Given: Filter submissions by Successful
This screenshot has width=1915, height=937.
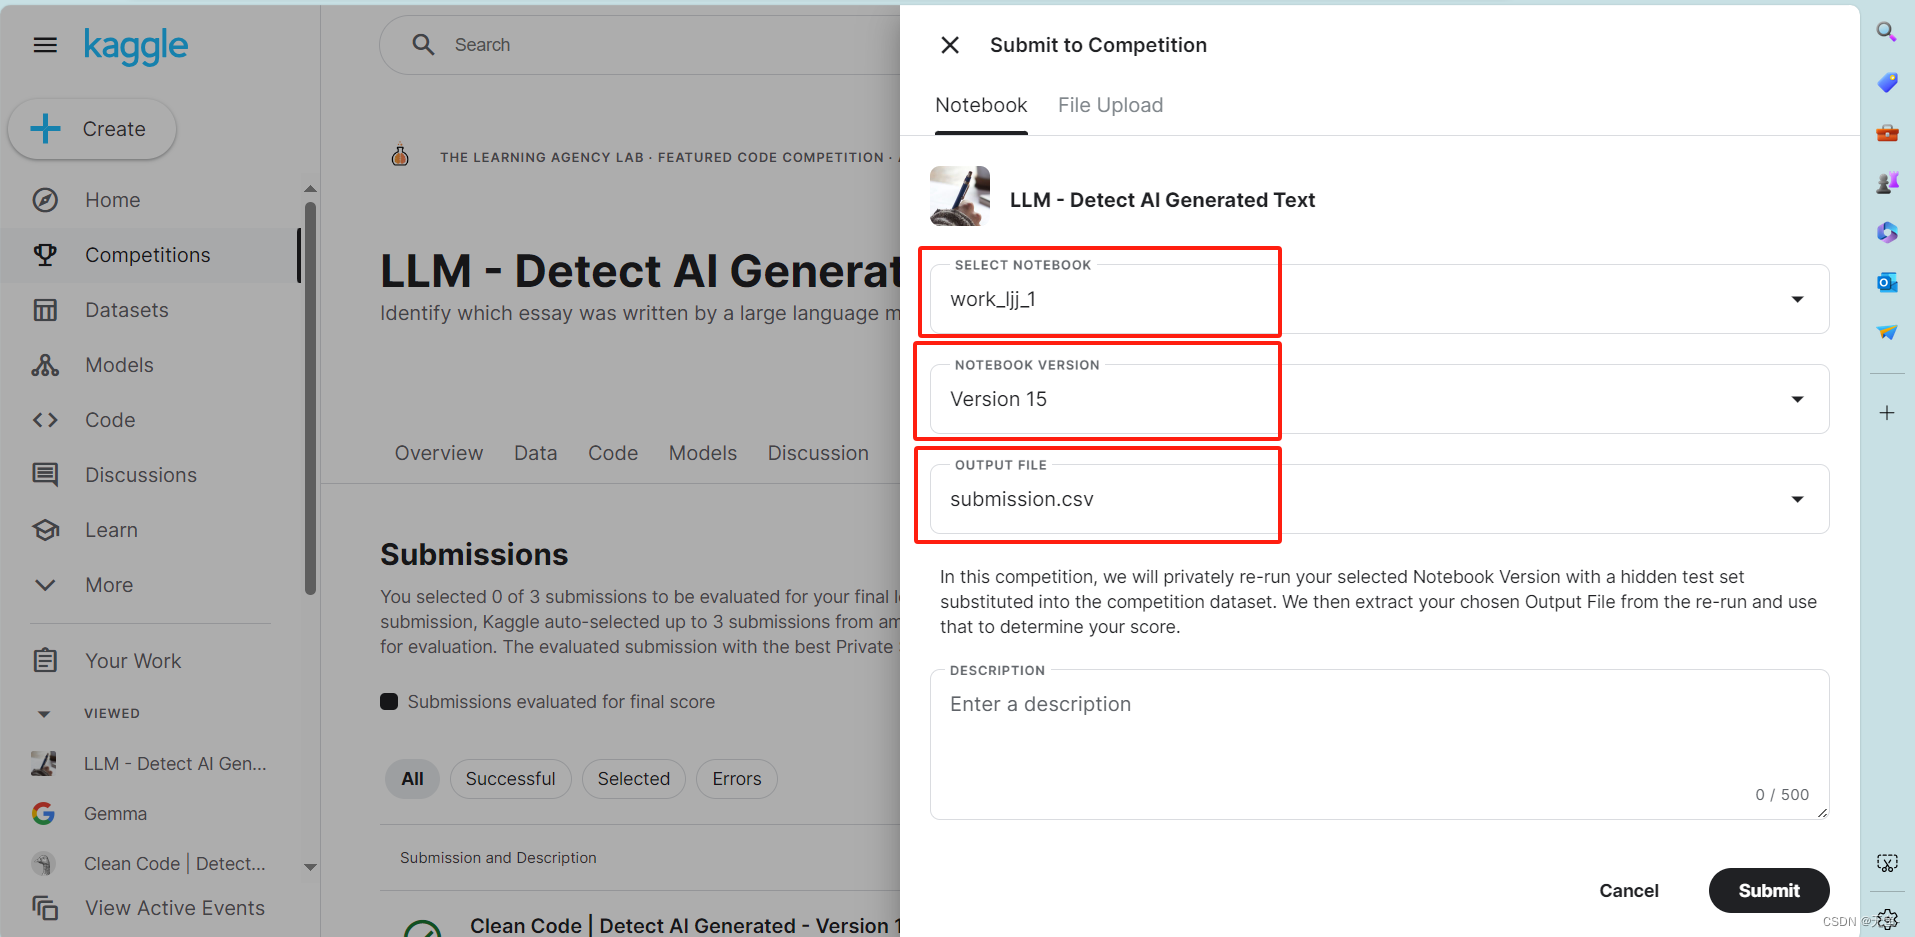Looking at the screenshot, I should (510, 779).
